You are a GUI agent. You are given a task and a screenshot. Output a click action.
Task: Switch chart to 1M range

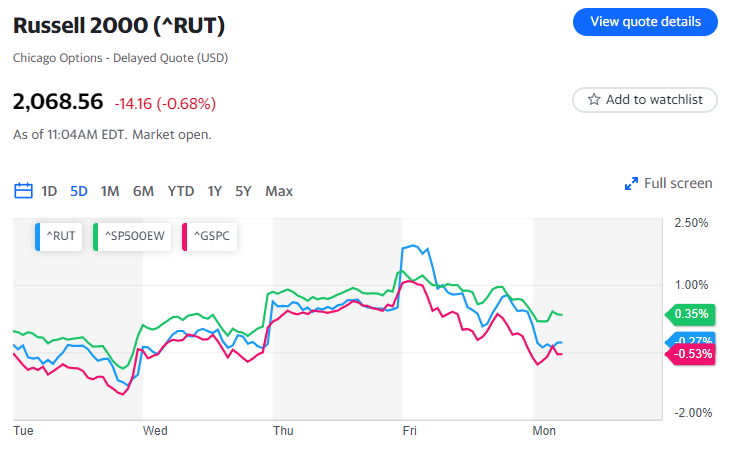110,191
